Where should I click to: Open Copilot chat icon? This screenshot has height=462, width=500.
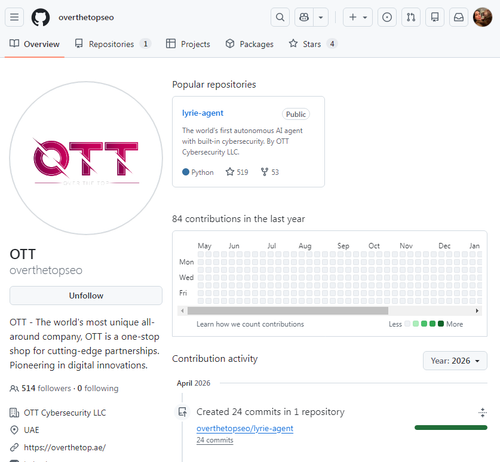click(x=304, y=17)
